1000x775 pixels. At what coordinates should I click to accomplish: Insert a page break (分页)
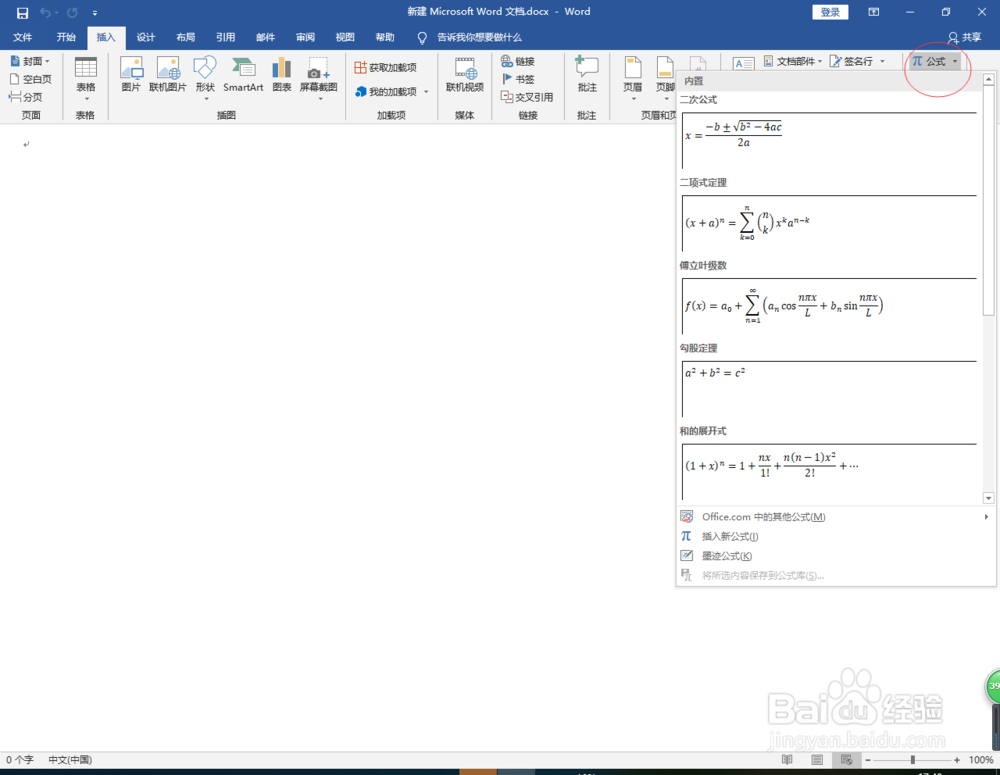click(26, 97)
